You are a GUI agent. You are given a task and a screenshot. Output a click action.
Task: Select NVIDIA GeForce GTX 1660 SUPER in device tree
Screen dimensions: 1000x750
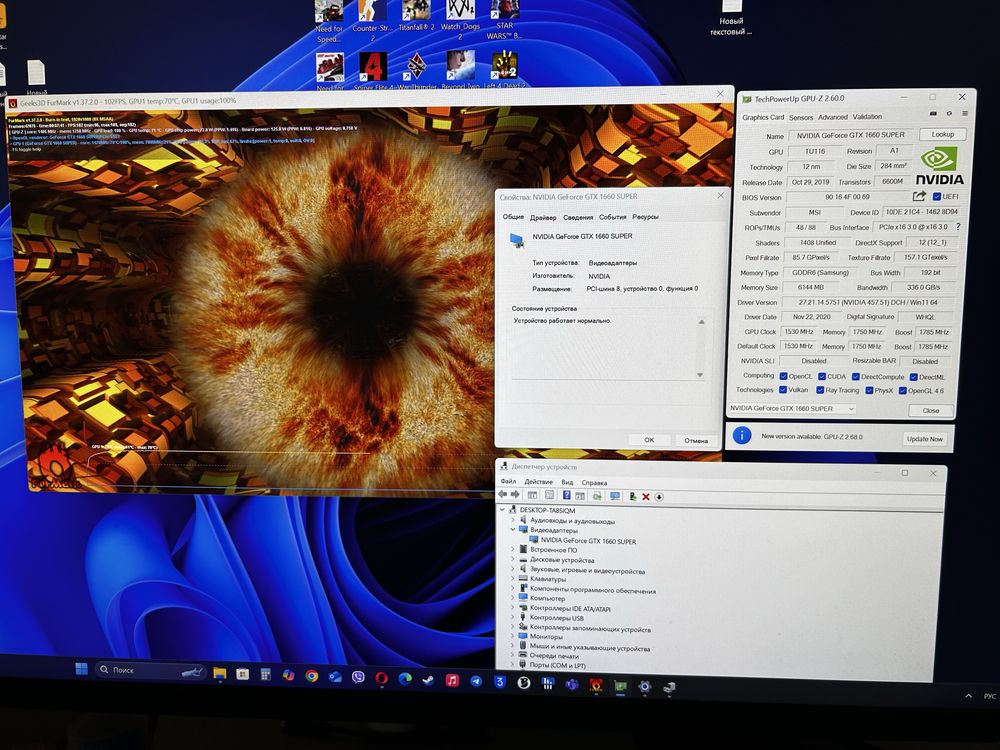[588, 541]
